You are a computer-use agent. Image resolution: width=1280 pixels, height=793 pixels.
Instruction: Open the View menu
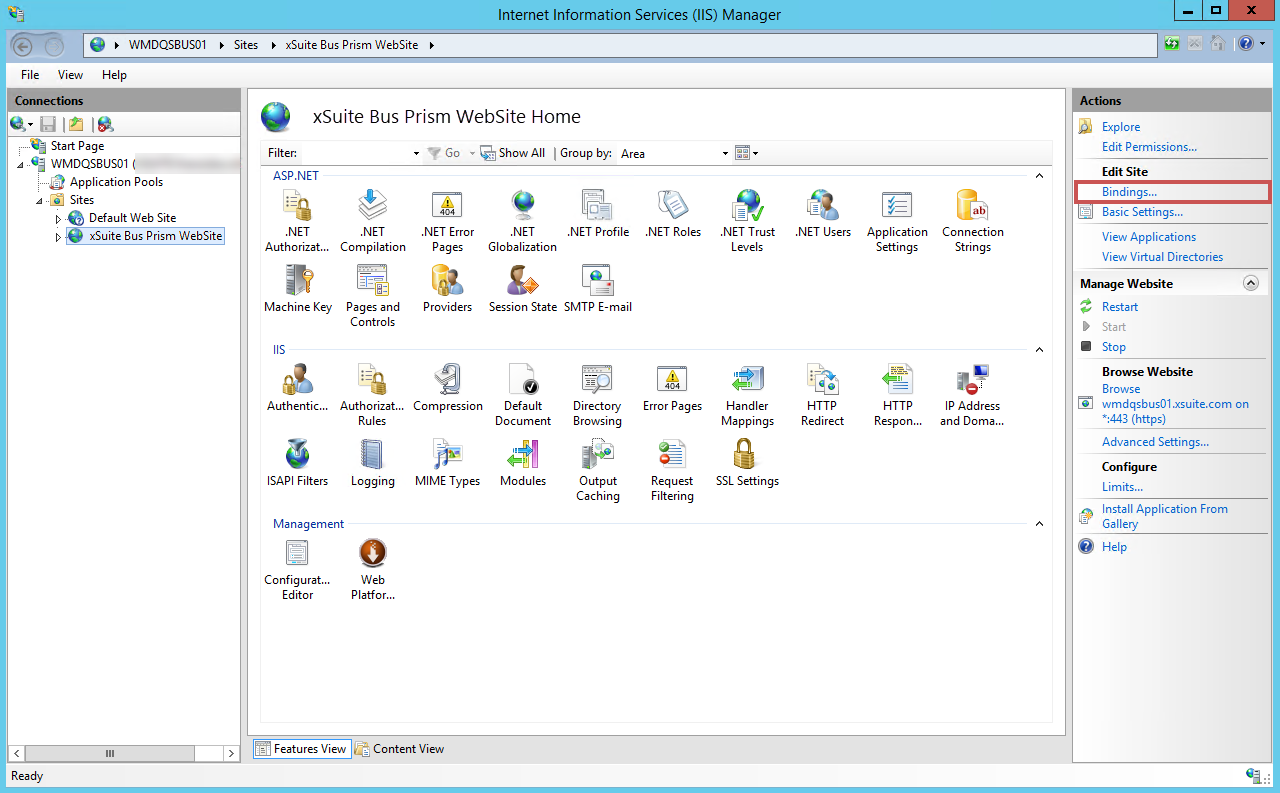69,74
